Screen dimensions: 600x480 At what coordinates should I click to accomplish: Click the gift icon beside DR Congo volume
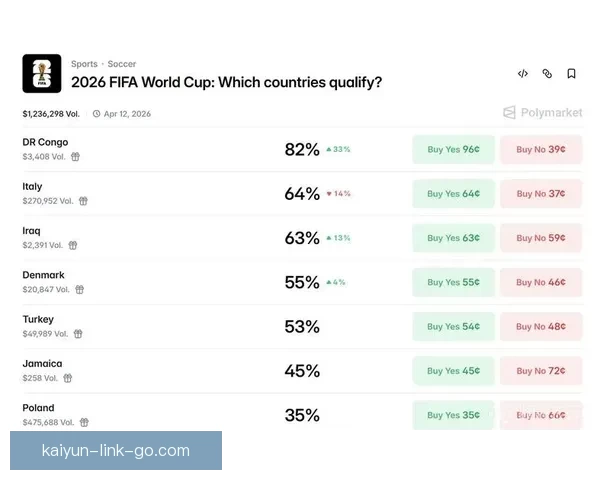click(x=75, y=157)
